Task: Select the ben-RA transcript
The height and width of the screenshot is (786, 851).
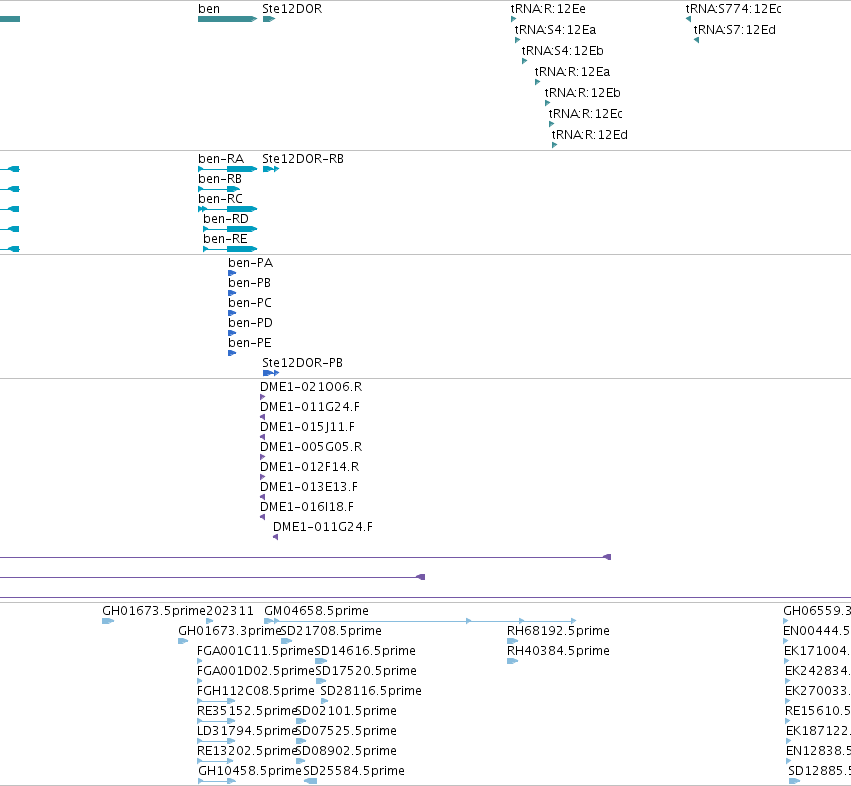Action: coord(227,169)
